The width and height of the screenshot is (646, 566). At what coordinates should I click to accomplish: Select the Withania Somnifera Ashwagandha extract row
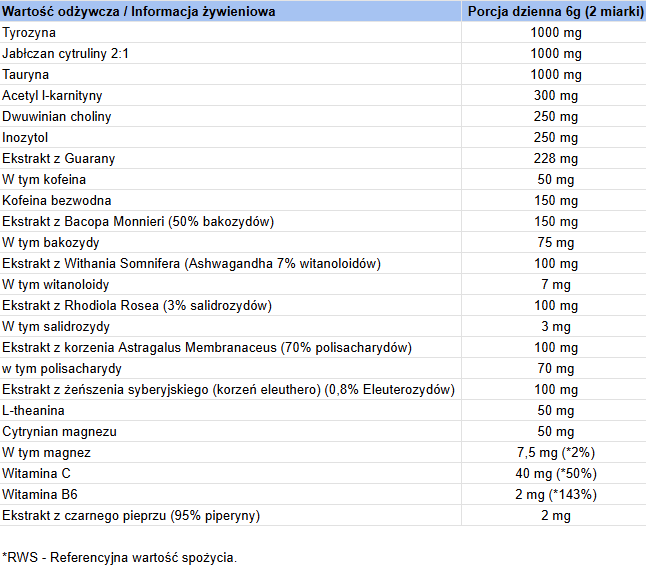pos(323,264)
